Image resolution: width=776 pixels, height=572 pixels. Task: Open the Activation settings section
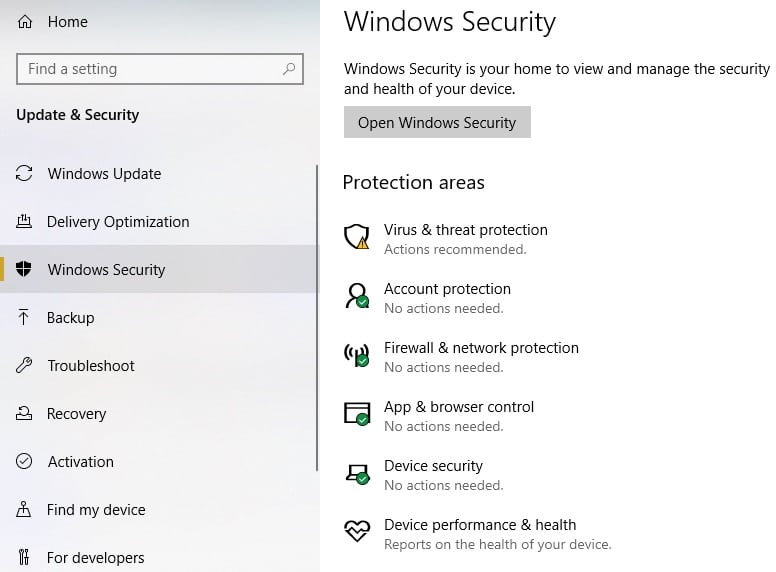click(80, 462)
